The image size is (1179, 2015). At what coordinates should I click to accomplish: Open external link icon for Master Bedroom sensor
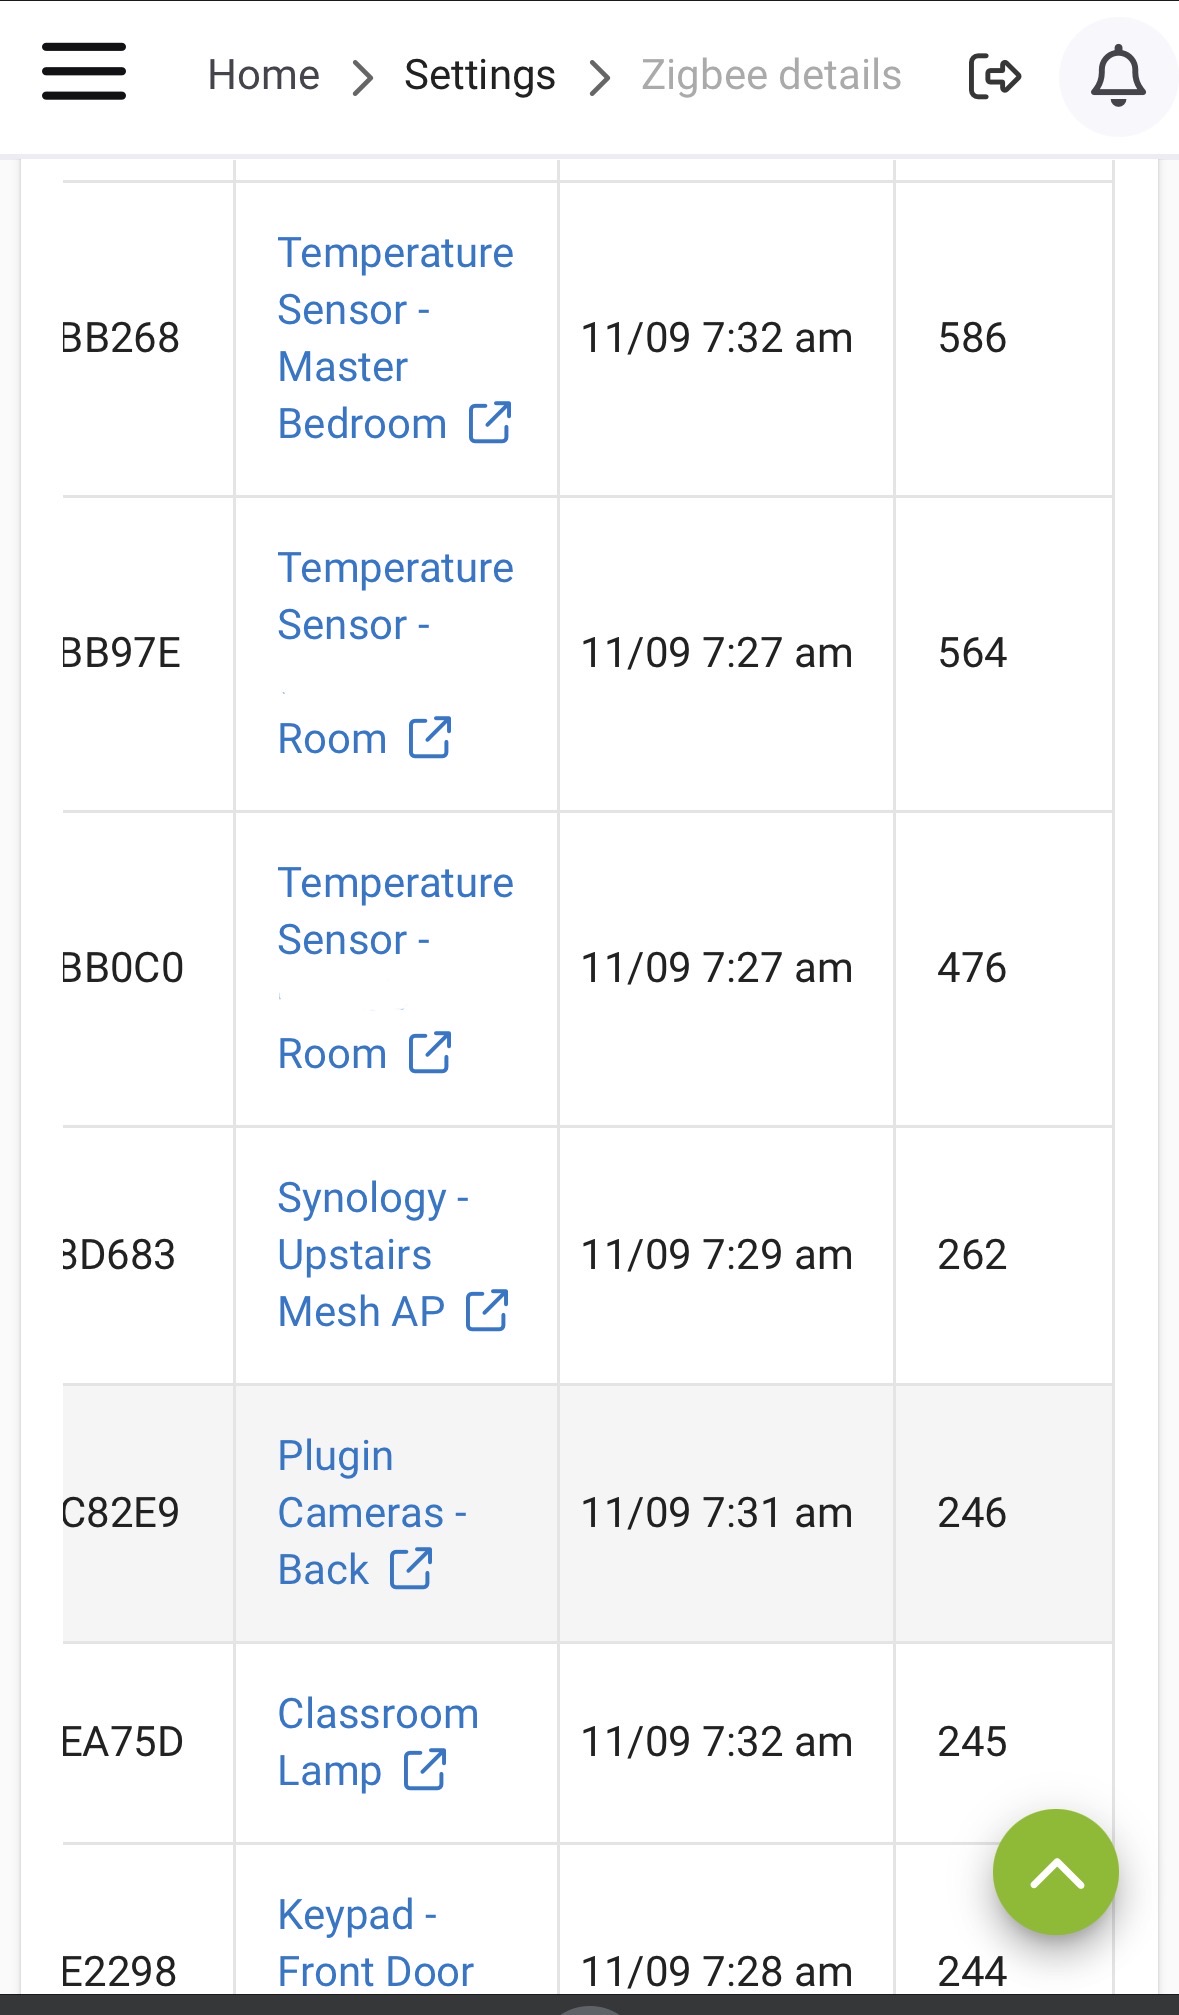(x=490, y=423)
